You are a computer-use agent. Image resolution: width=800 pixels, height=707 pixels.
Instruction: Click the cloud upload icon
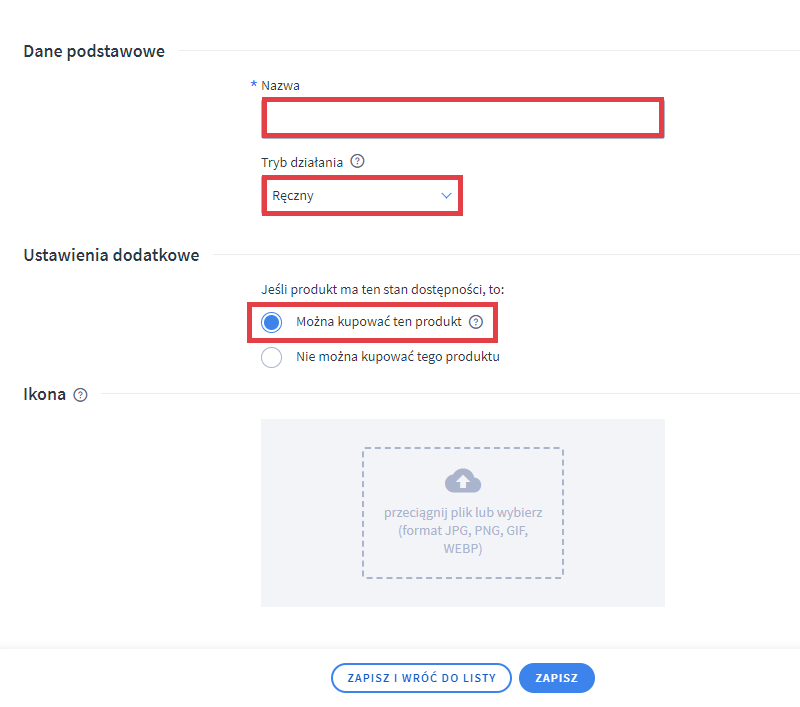(x=462, y=481)
